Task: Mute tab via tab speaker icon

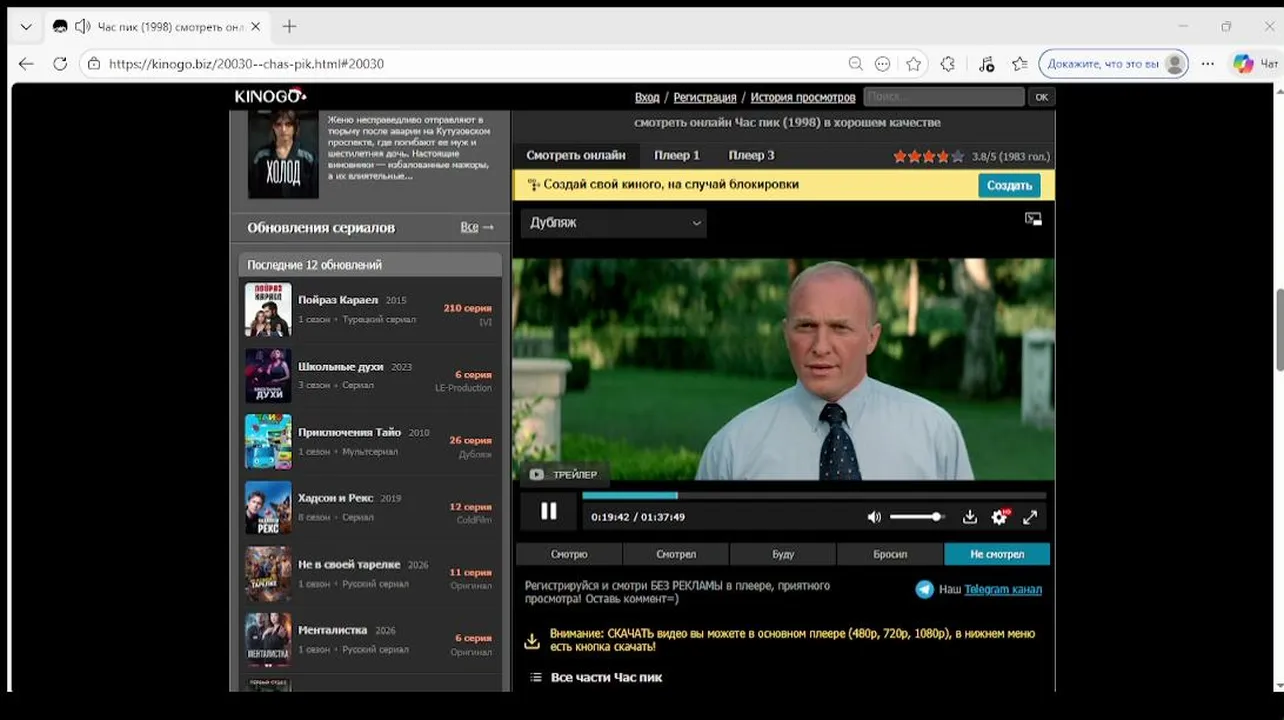Action: pyautogui.click(x=82, y=26)
